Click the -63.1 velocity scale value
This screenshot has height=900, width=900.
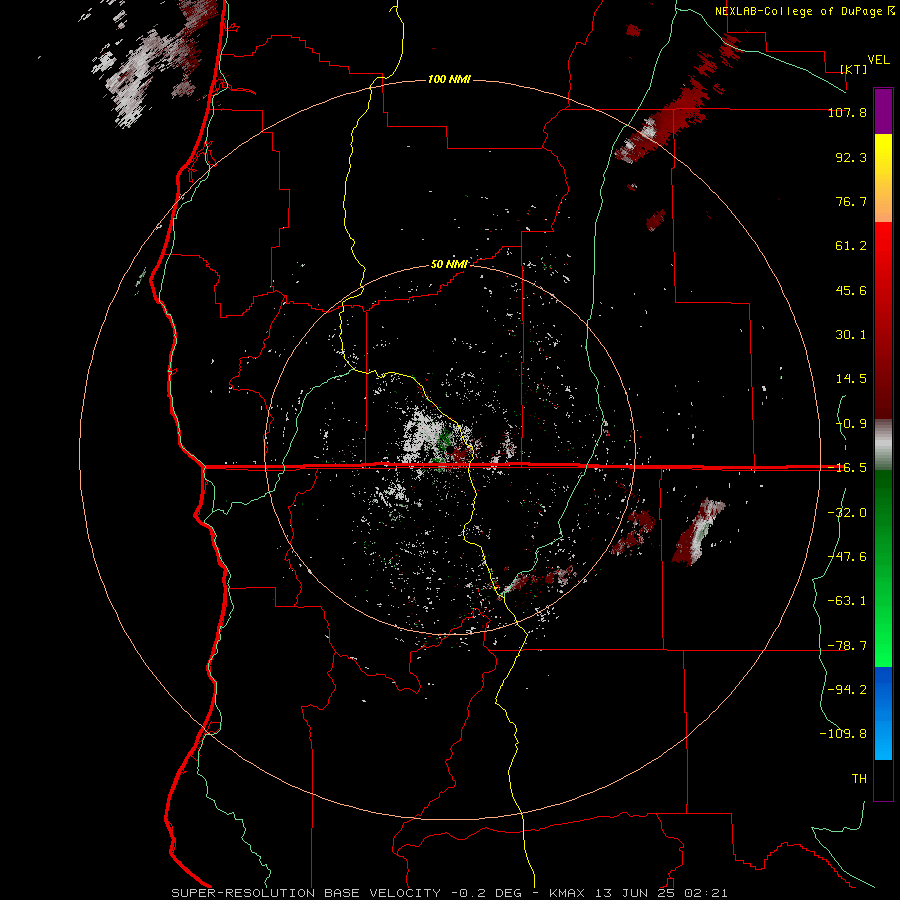[847, 601]
